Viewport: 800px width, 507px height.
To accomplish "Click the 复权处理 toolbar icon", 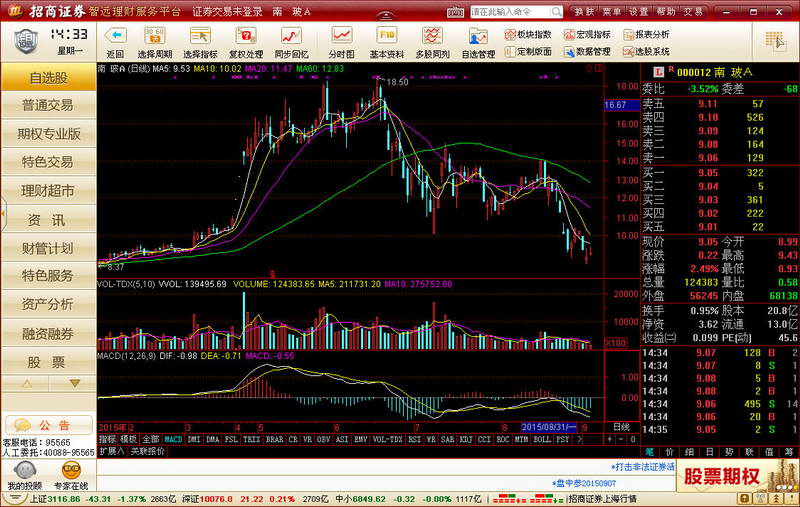I will pos(246,38).
